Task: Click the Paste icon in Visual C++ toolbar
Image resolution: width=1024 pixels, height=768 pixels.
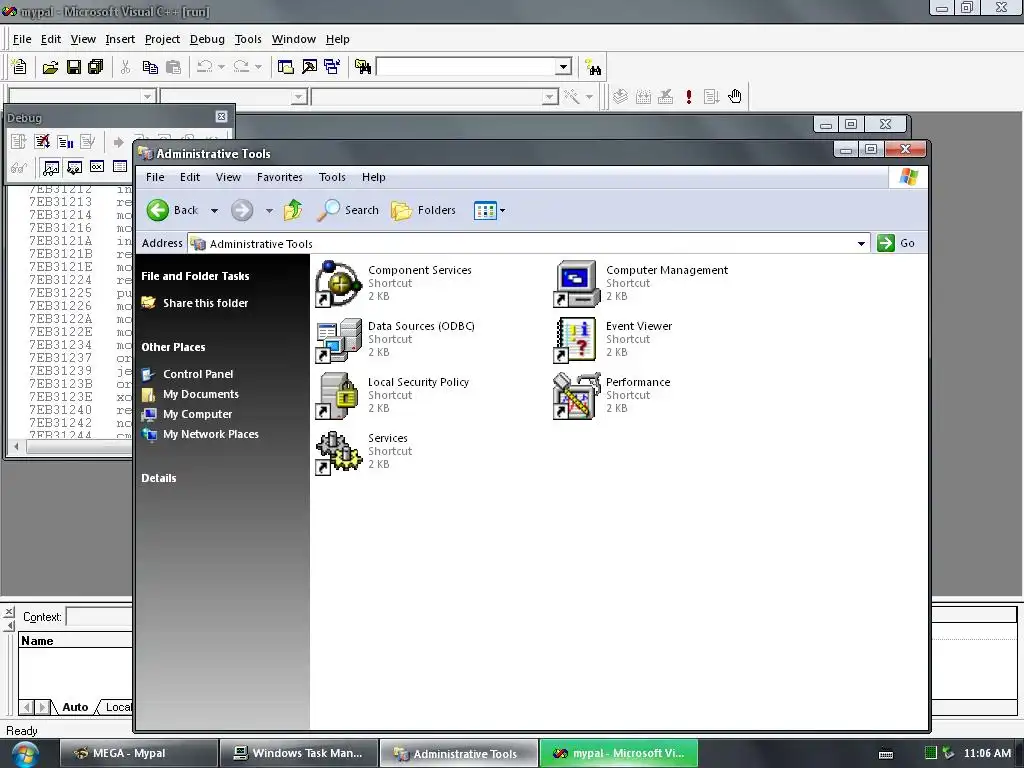Action: 173,67
